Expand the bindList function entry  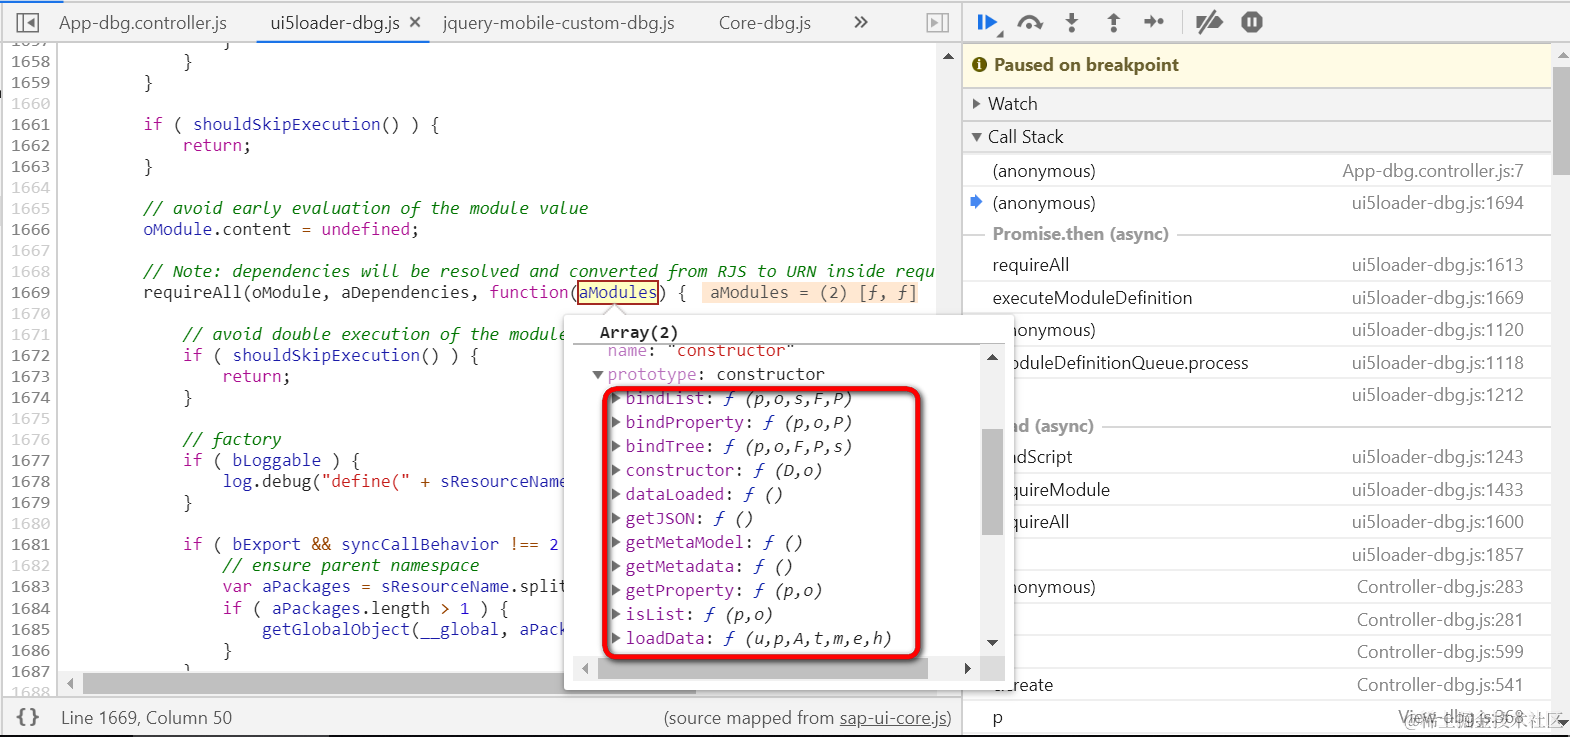(x=616, y=398)
